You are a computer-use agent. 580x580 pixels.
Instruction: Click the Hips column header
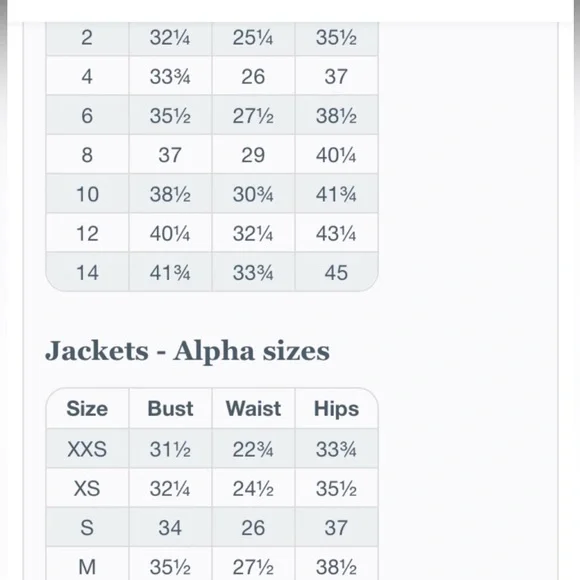(x=336, y=408)
